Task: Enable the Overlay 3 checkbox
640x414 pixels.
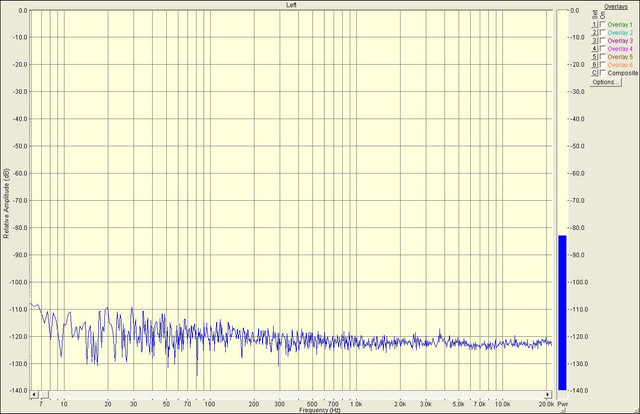Action: 602,40
